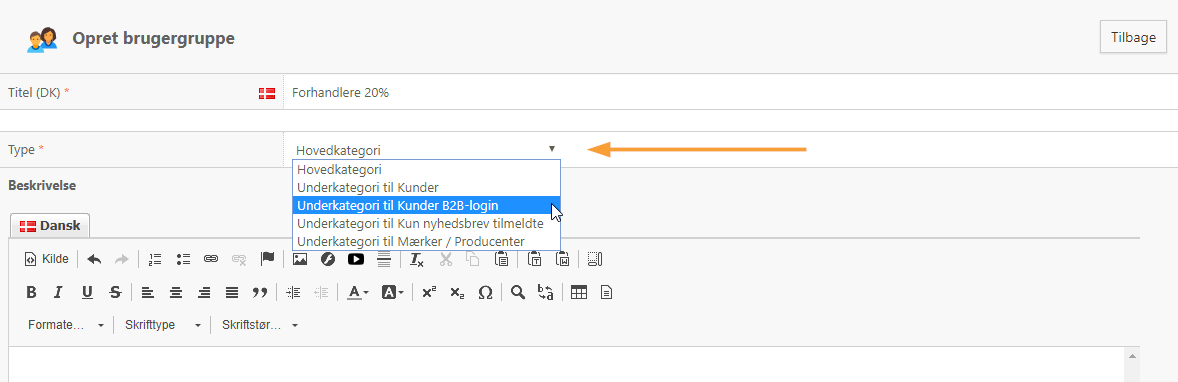Screen dimensions: 1178x382
Task: Toggle bold text formatting
Action: [31, 293]
